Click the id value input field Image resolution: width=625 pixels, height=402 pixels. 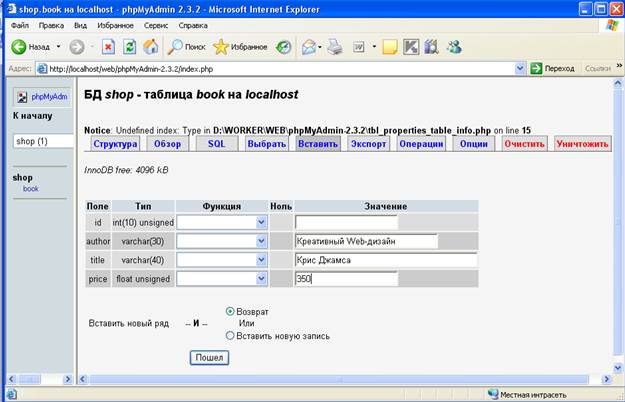(x=346, y=222)
